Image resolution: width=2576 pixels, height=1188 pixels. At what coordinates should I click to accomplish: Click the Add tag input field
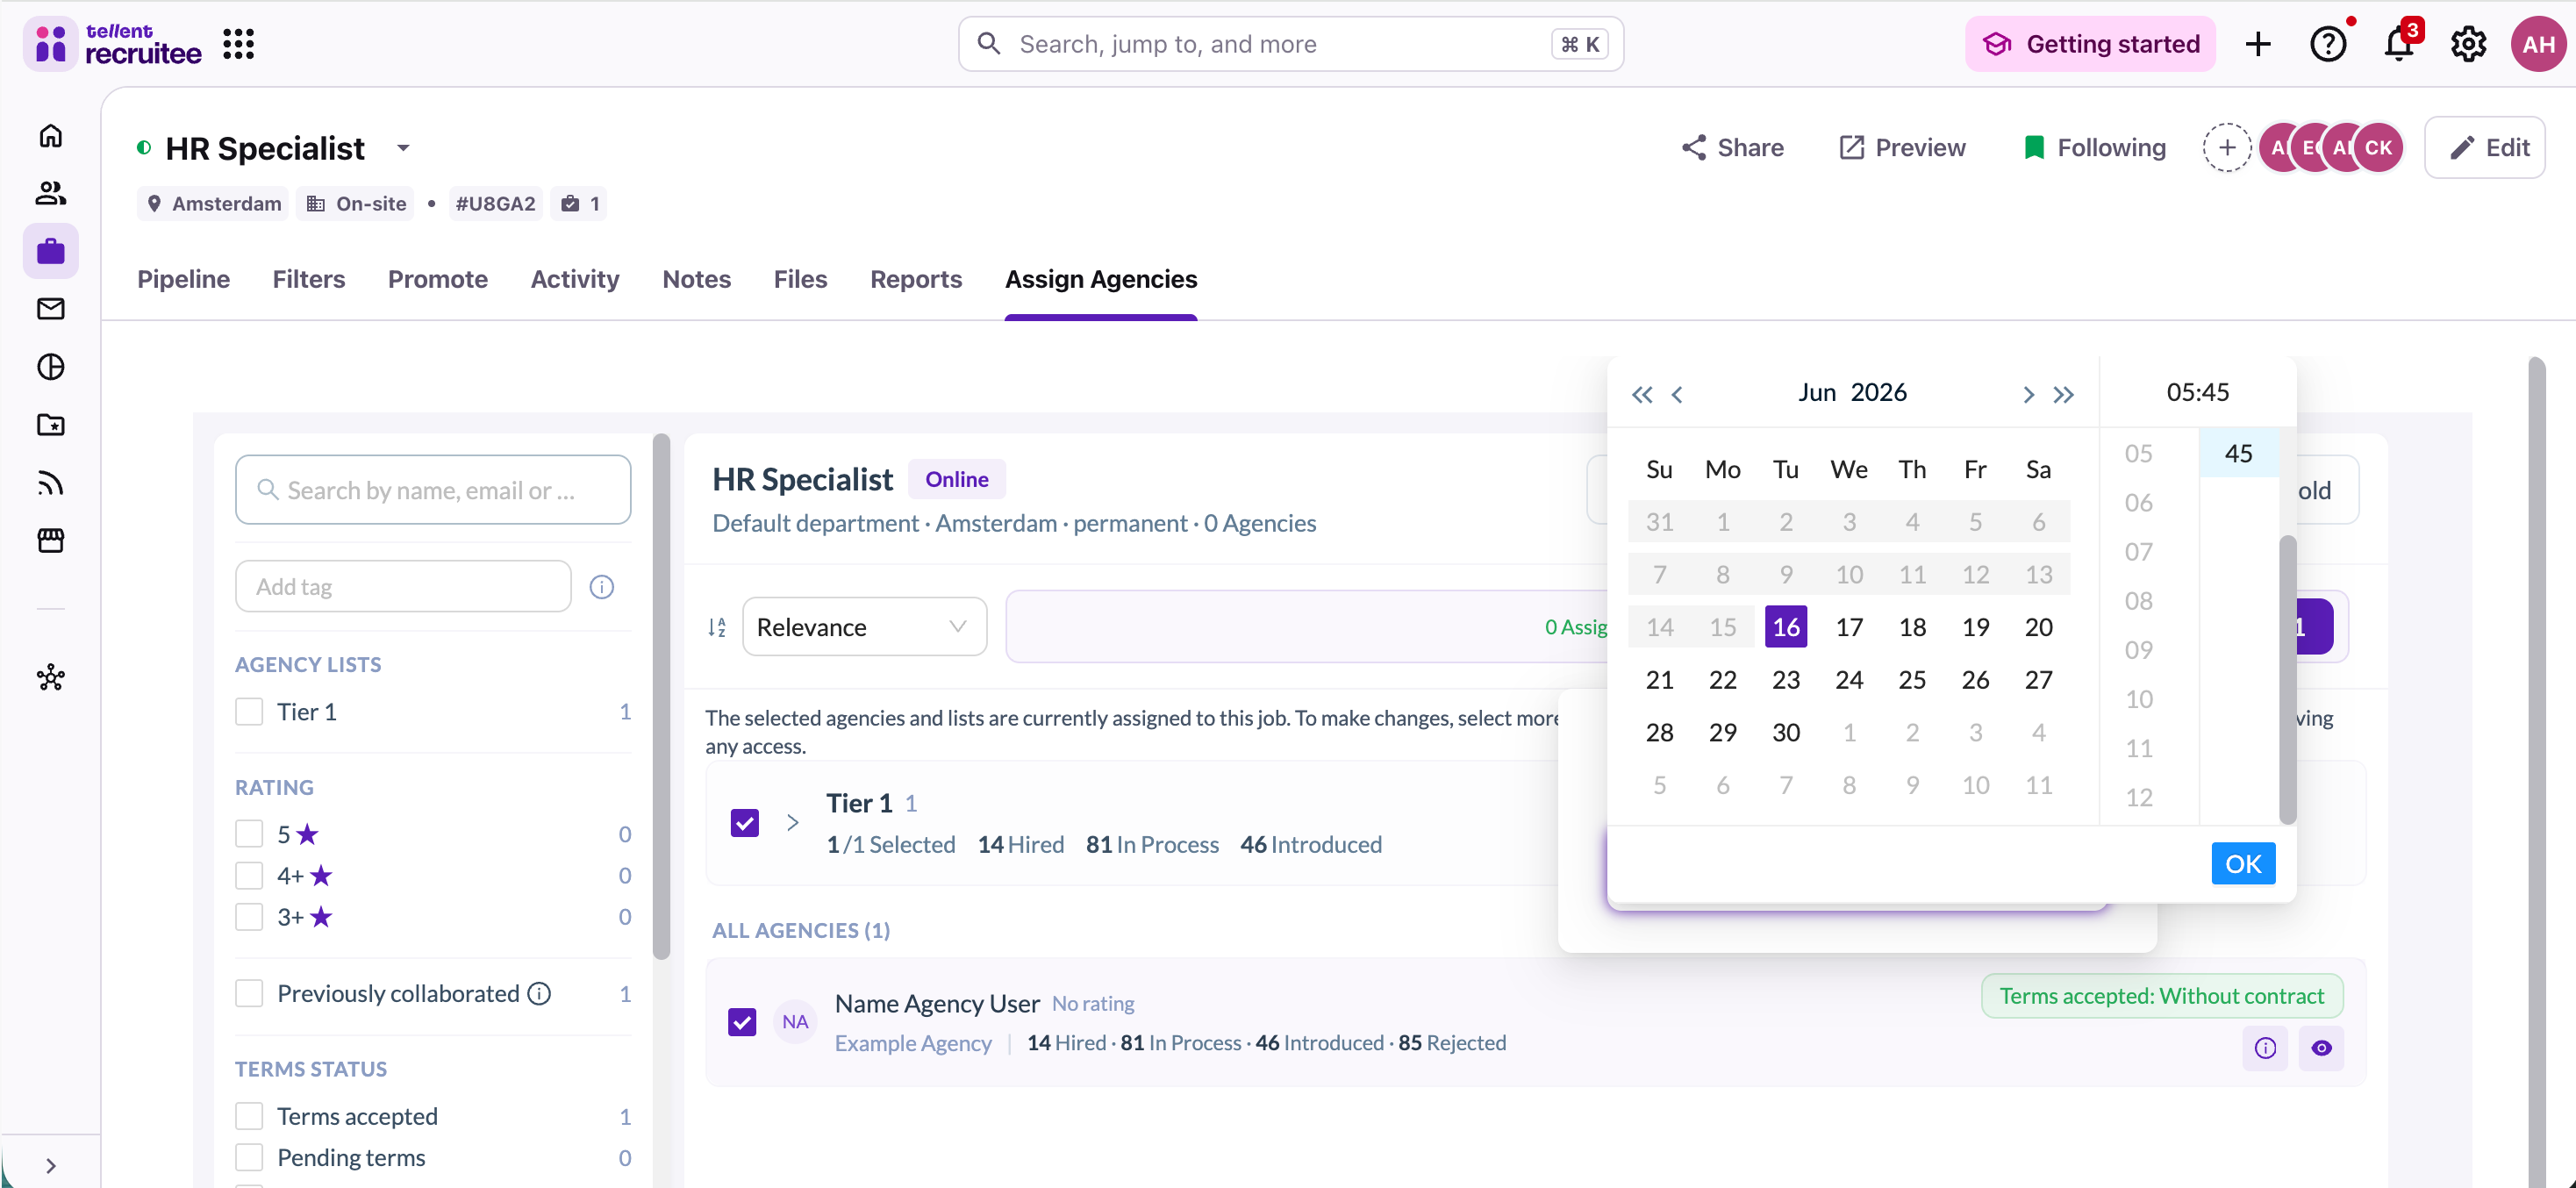pos(403,587)
